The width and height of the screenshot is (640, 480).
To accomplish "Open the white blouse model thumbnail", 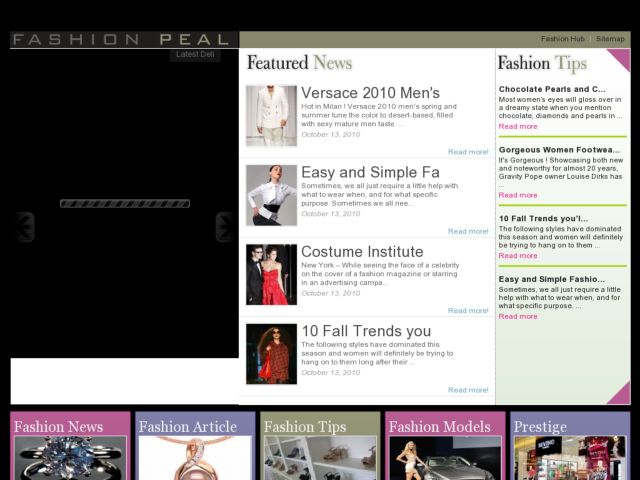I will (271, 195).
